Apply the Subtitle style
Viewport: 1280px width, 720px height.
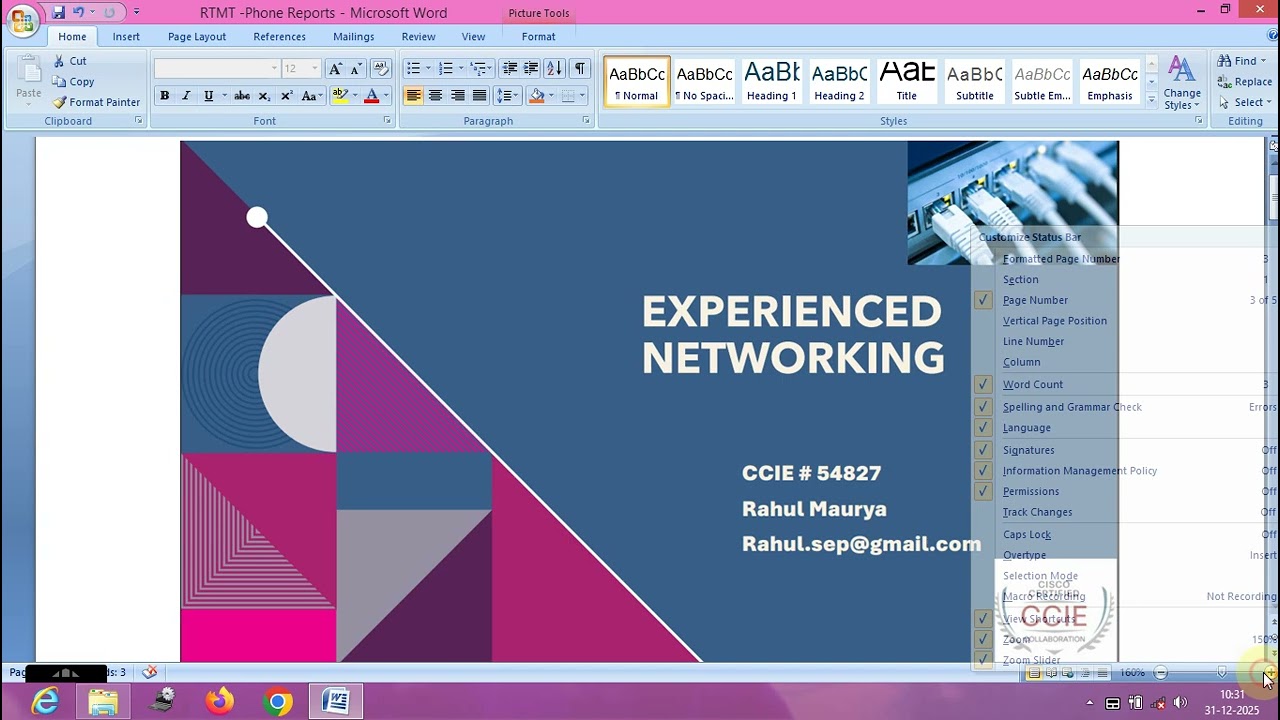coord(974,82)
